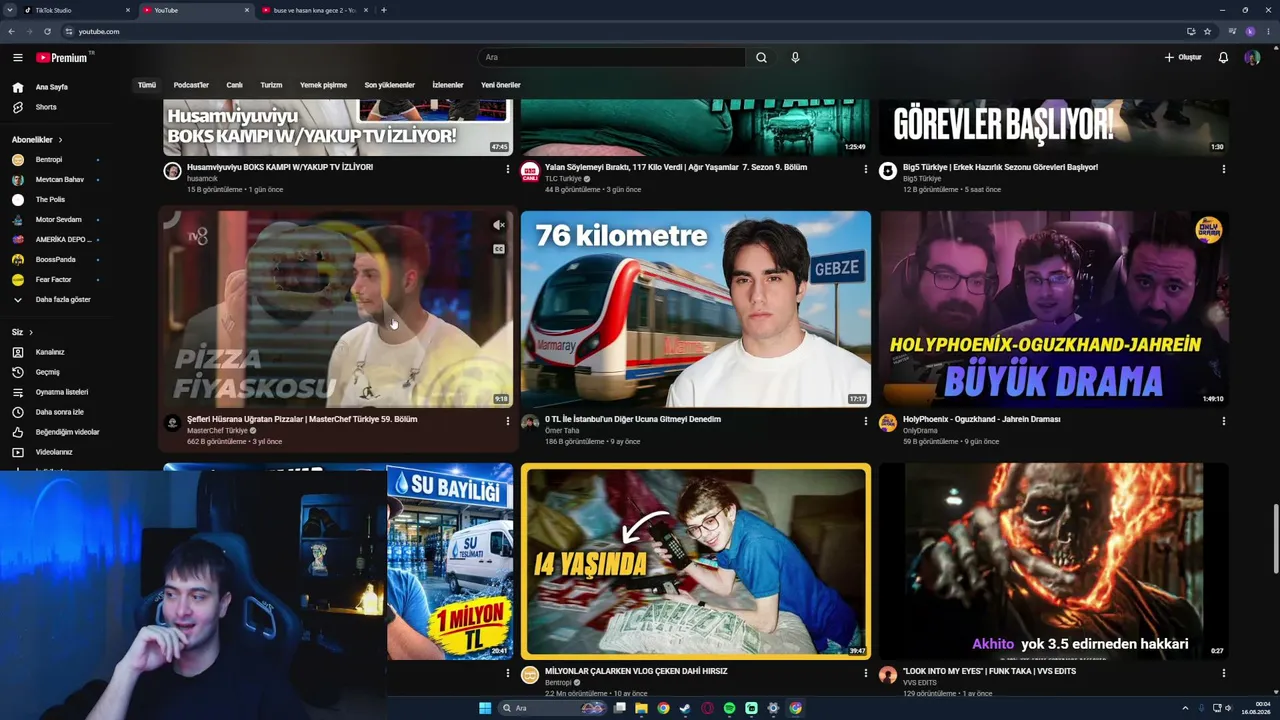
Task: Open the TLC Türkiye channel avatar
Action: click(x=530, y=171)
